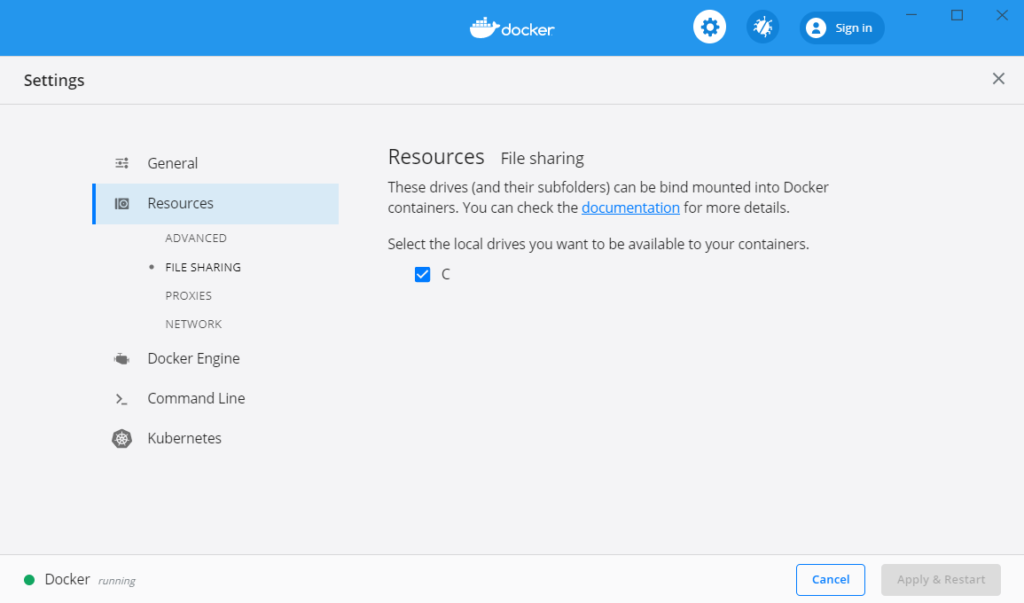Viewport: 1024px width, 603px height.
Task: Open the settings gear icon in header
Action: (709, 27)
